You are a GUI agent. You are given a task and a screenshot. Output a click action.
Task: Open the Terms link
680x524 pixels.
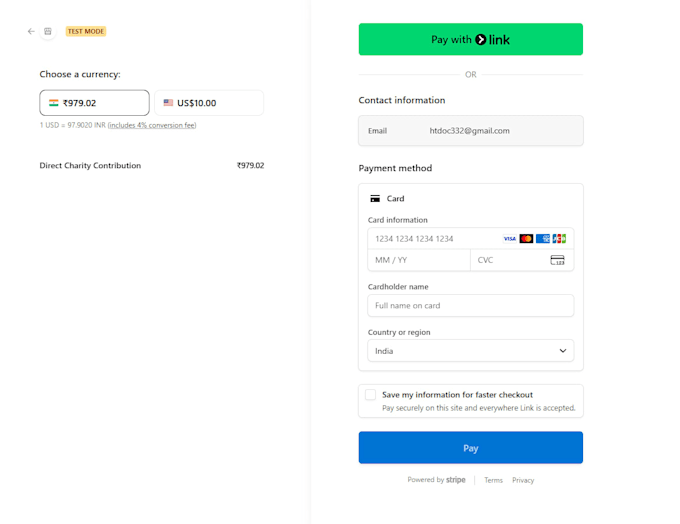click(x=494, y=480)
